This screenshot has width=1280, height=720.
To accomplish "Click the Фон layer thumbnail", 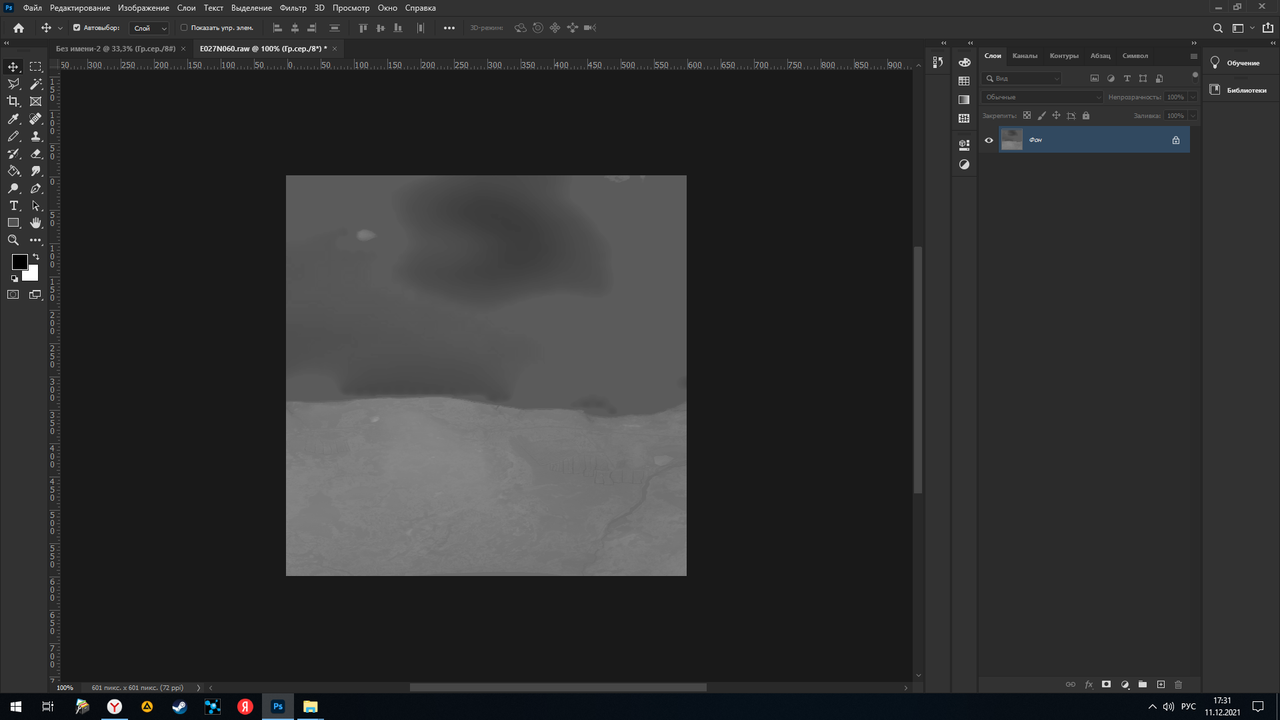I will point(1012,140).
